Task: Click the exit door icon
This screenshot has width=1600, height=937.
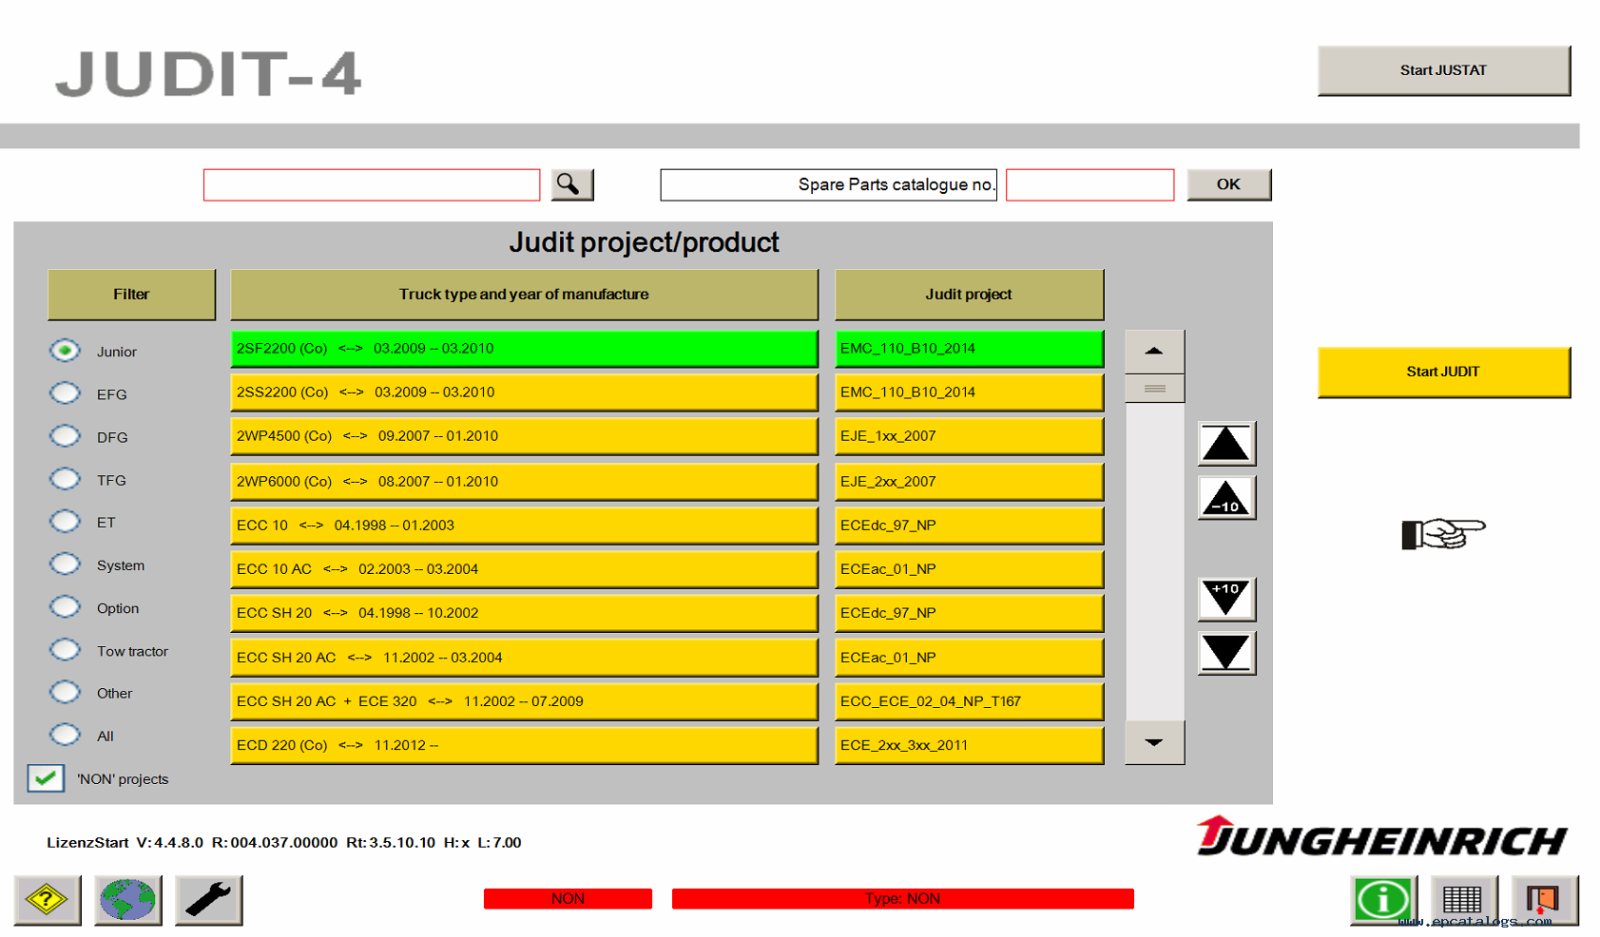Action: click(x=1545, y=900)
